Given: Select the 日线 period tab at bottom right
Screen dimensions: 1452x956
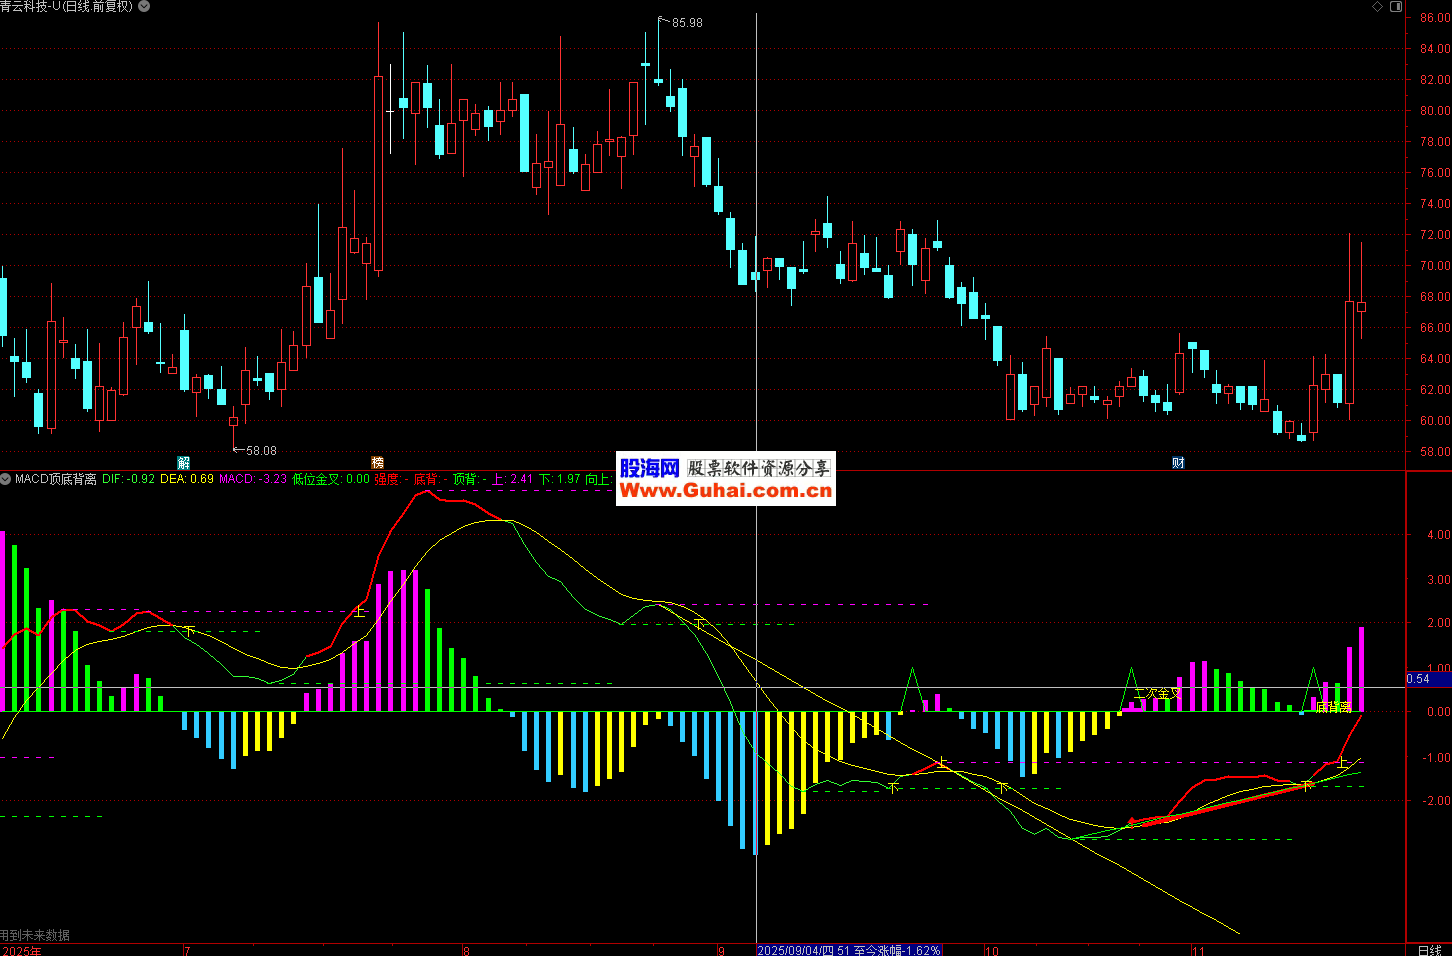Looking at the screenshot, I should coord(1429,950).
